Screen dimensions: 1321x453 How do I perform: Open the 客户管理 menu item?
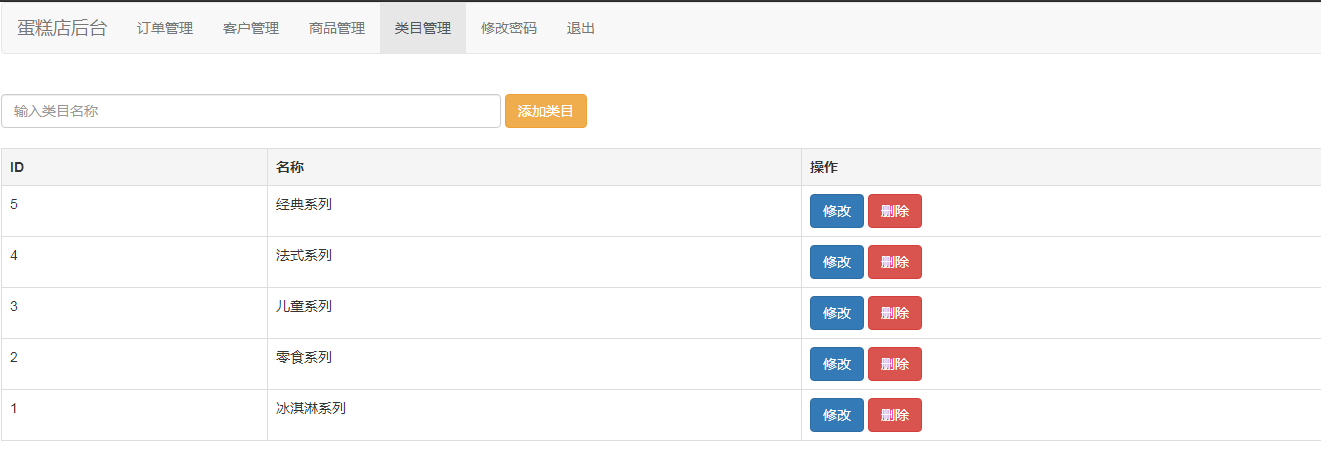pyautogui.click(x=251, y=28)
